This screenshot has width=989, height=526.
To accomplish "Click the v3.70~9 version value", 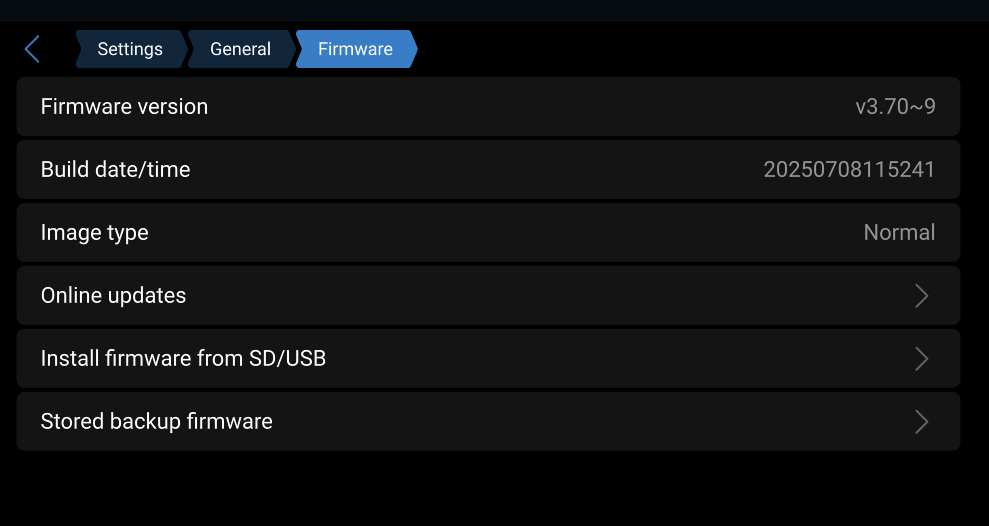I will [x=895, y=107].
